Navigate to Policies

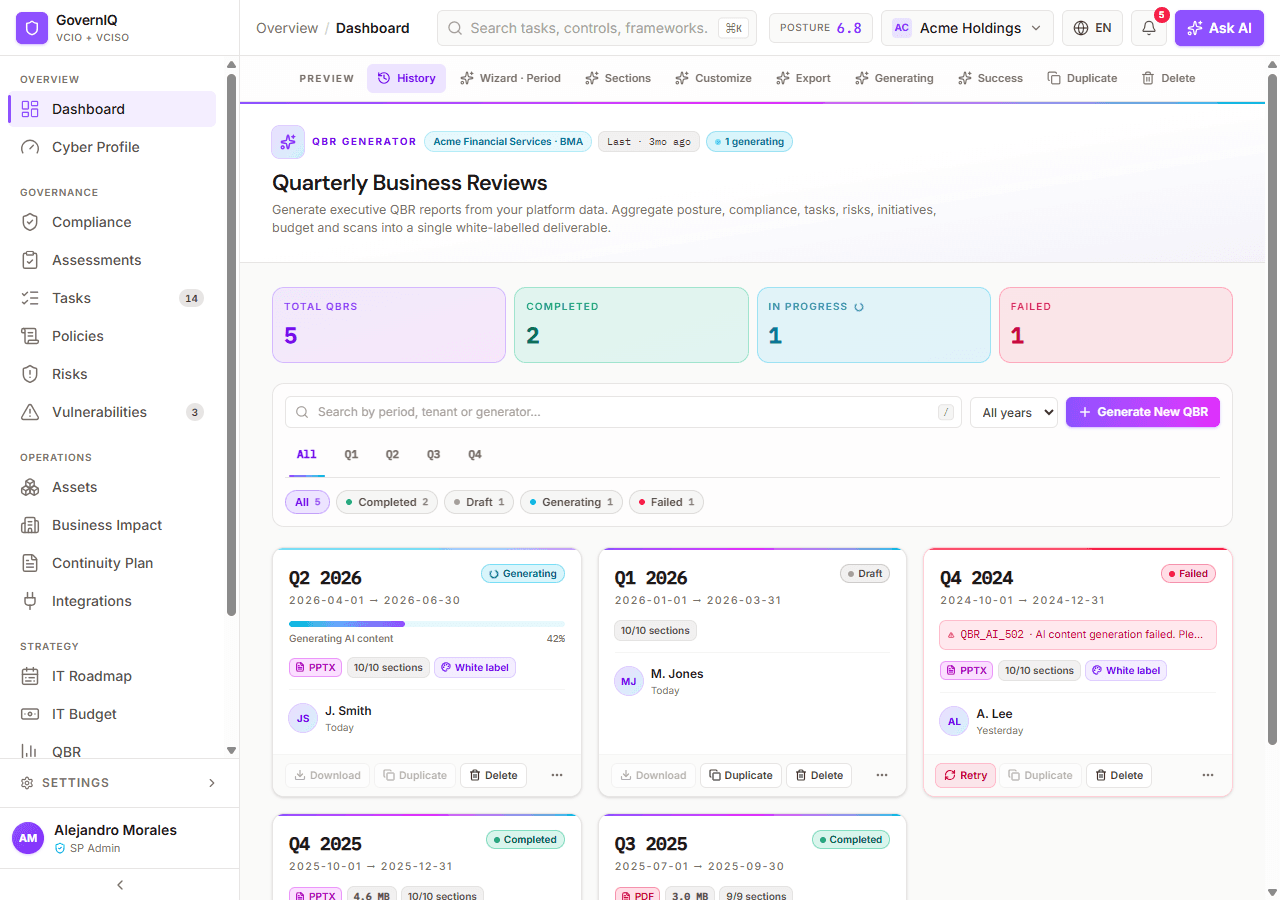112,336
